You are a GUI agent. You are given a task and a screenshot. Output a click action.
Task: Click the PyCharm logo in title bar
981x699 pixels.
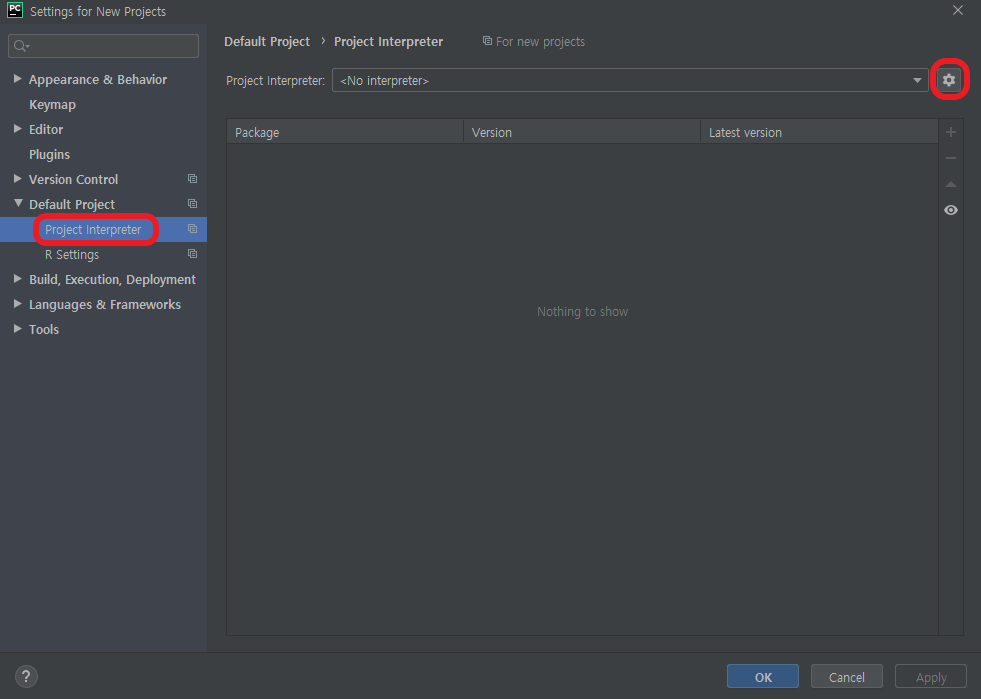click(x=15, y=11)
